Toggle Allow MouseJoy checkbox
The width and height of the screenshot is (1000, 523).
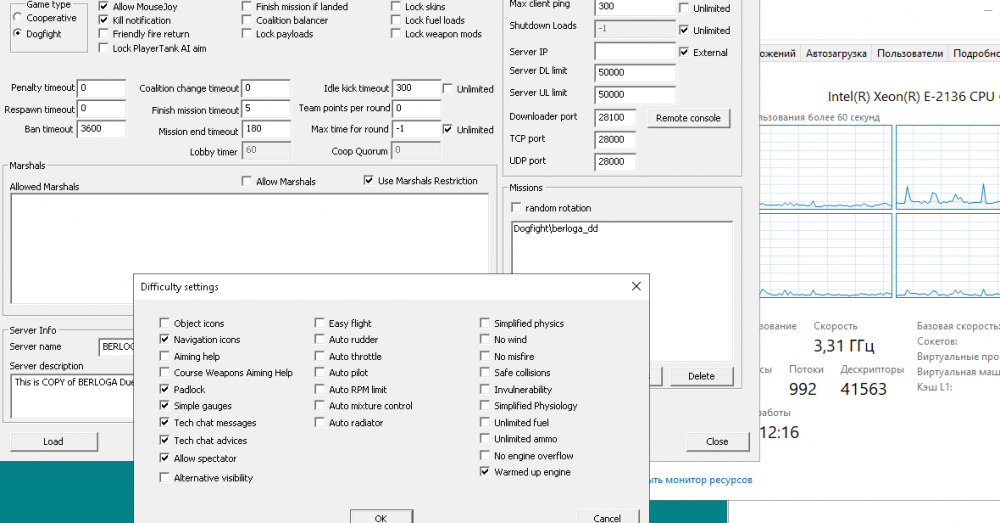pyautogui.click(x=103, y=6)
